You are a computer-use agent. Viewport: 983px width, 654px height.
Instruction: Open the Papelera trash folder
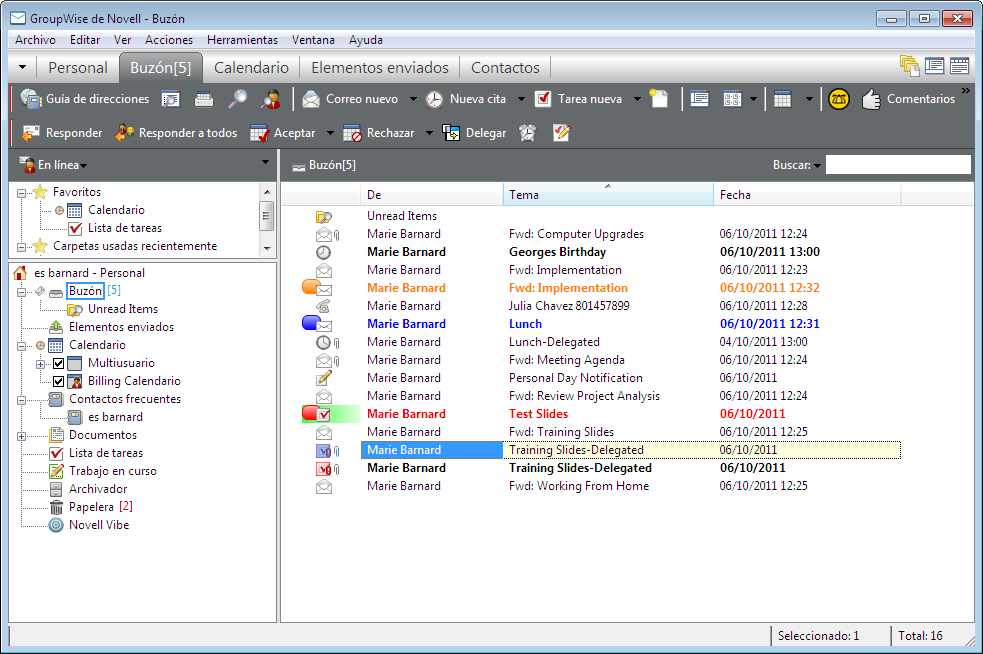[x=90, y=507]
